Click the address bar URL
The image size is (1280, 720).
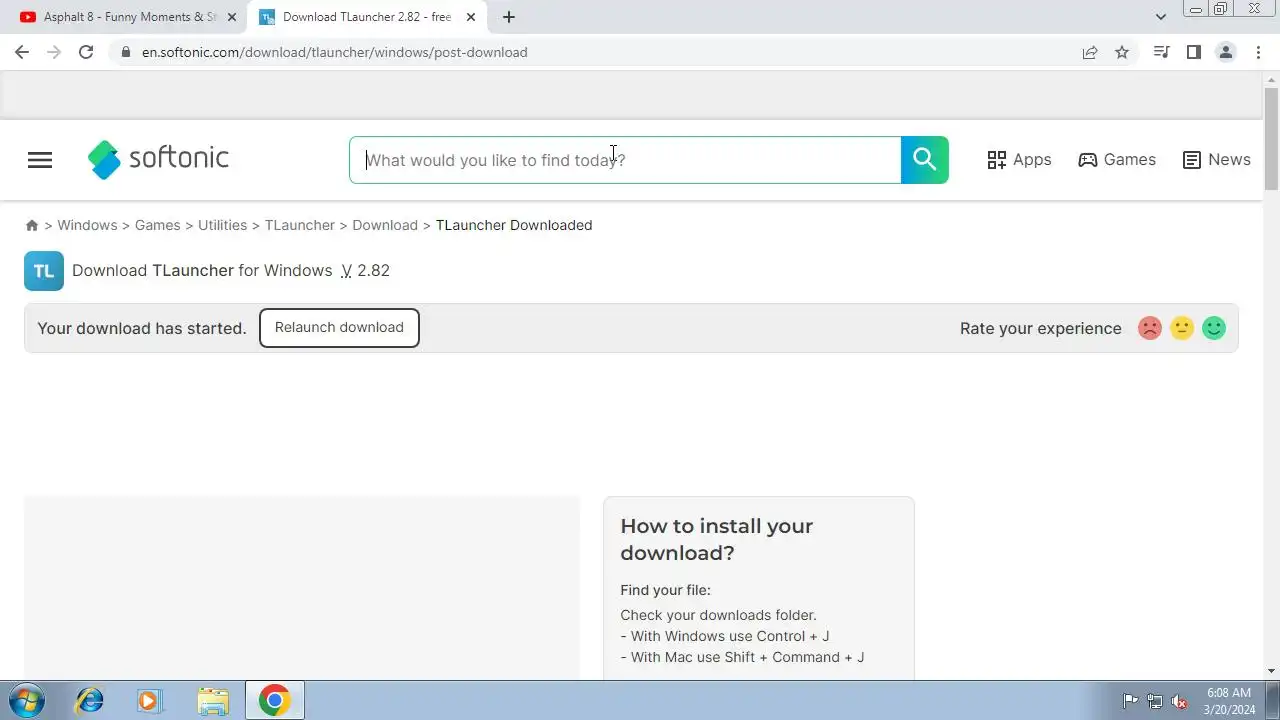334,52
